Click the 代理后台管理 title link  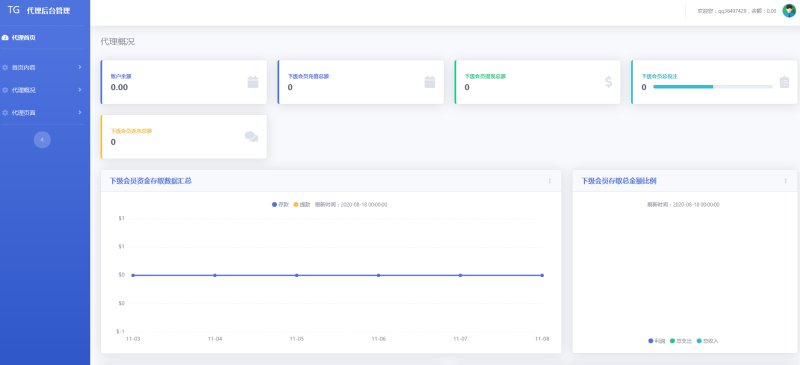[48, 11]
